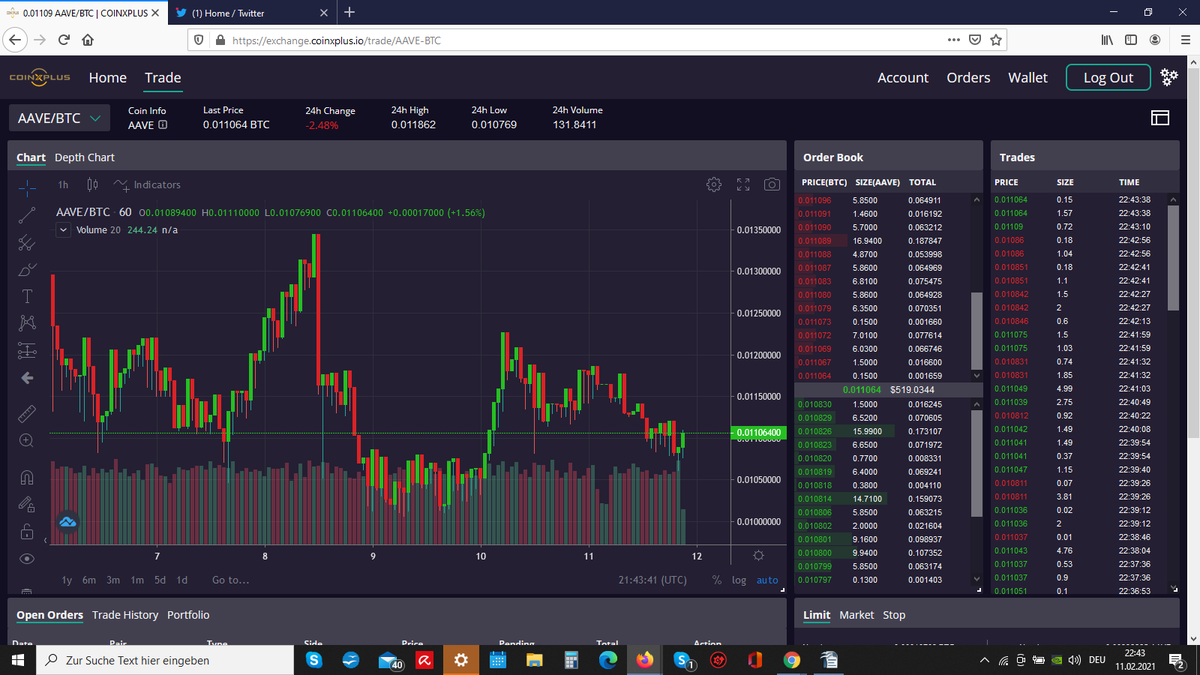Viewport: 1200px width, 675px height.
Task: Click the CoinxPlus logo
Action: point(40,77)
